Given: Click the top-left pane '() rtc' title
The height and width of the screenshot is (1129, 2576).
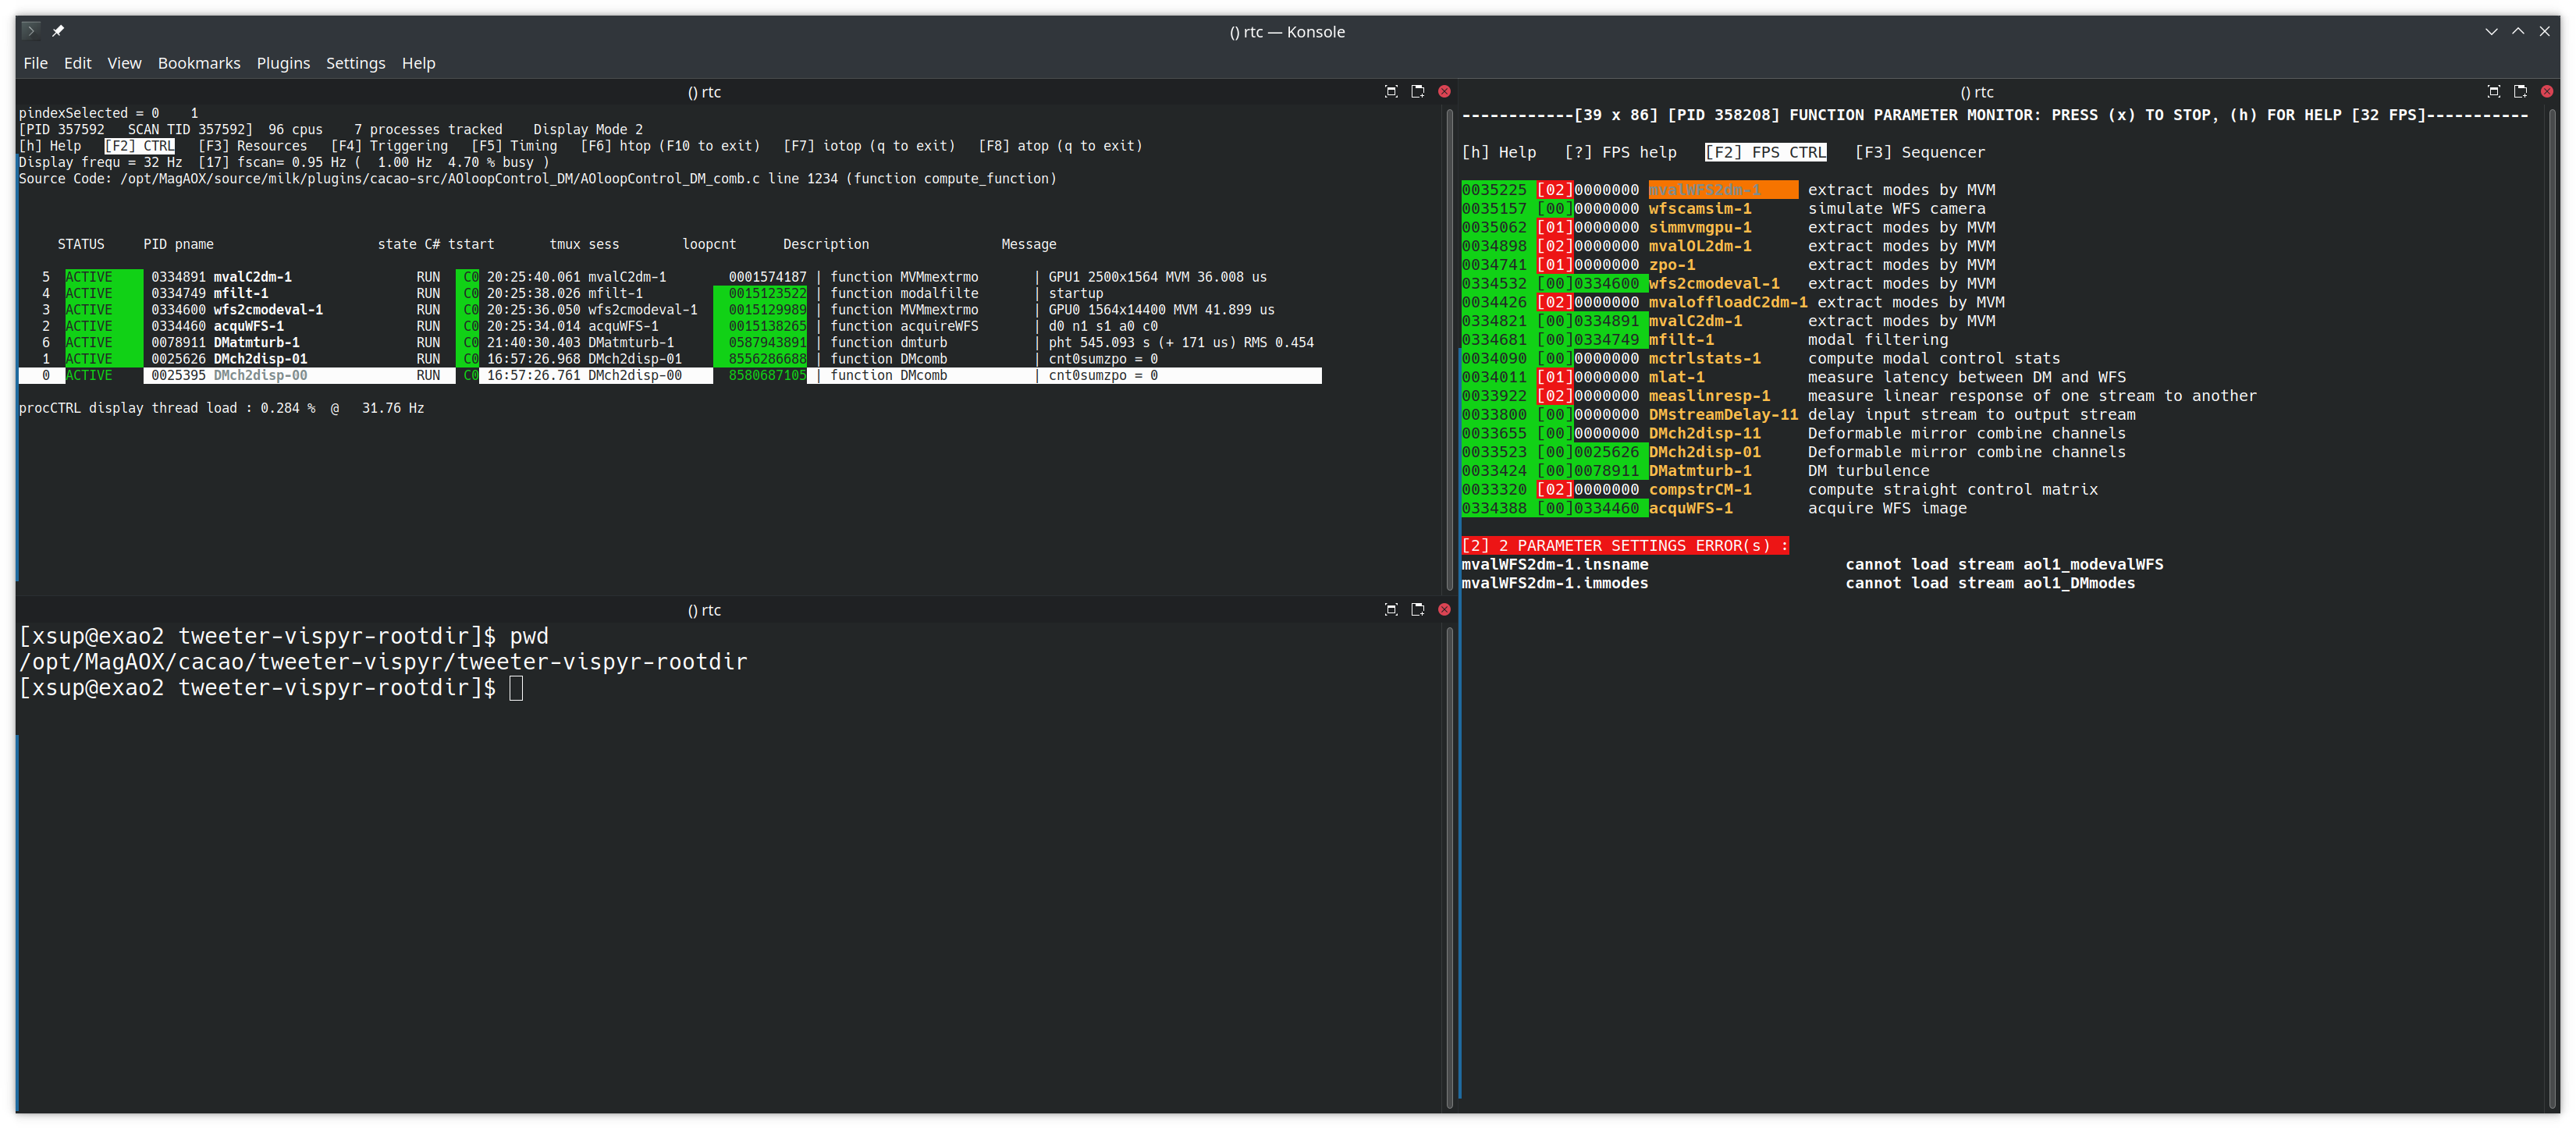Looking at the screenshot, I should coord(704,92).
